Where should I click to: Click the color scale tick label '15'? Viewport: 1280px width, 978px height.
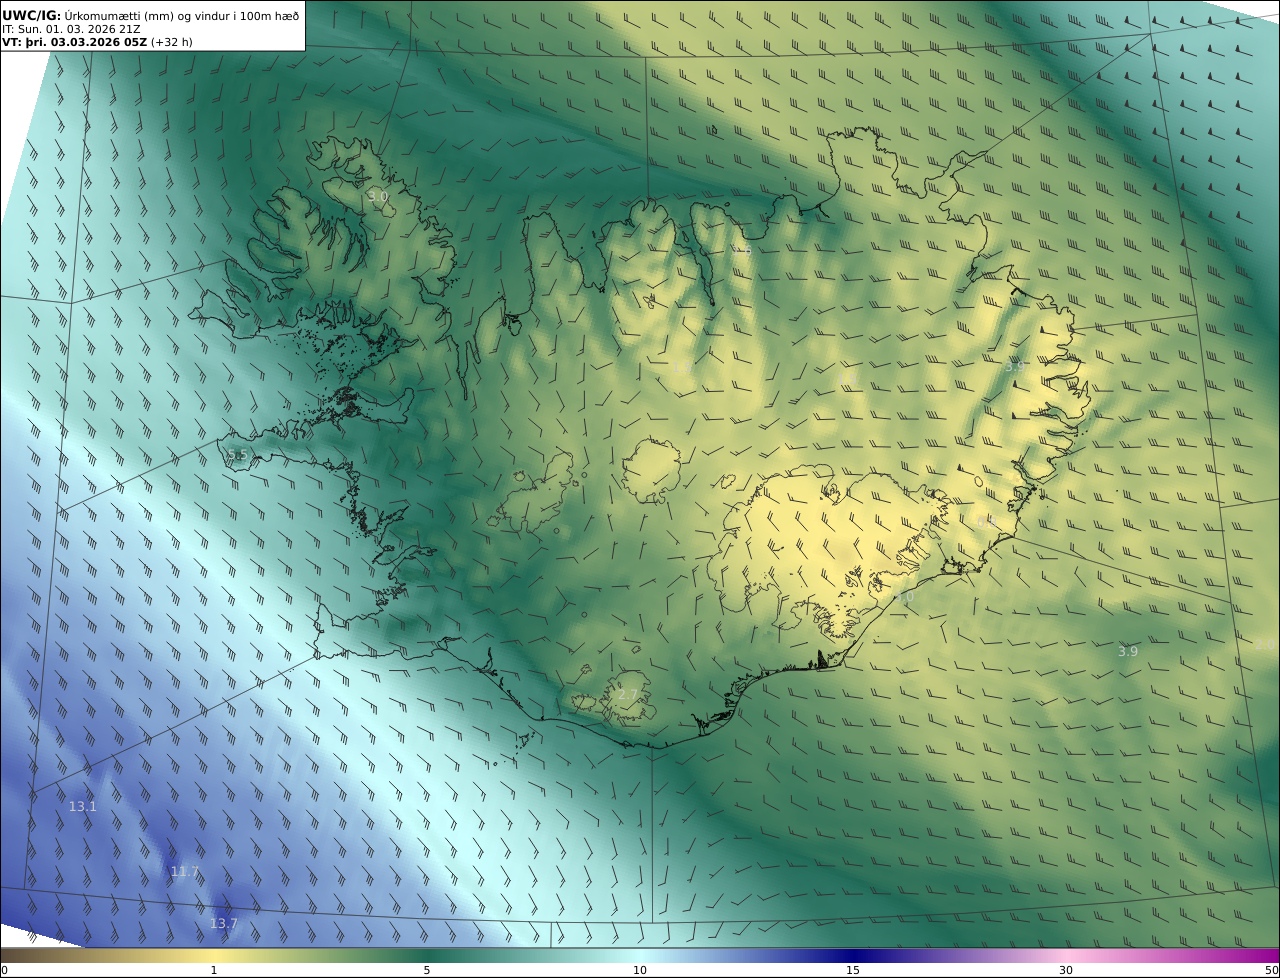[853, 970]
